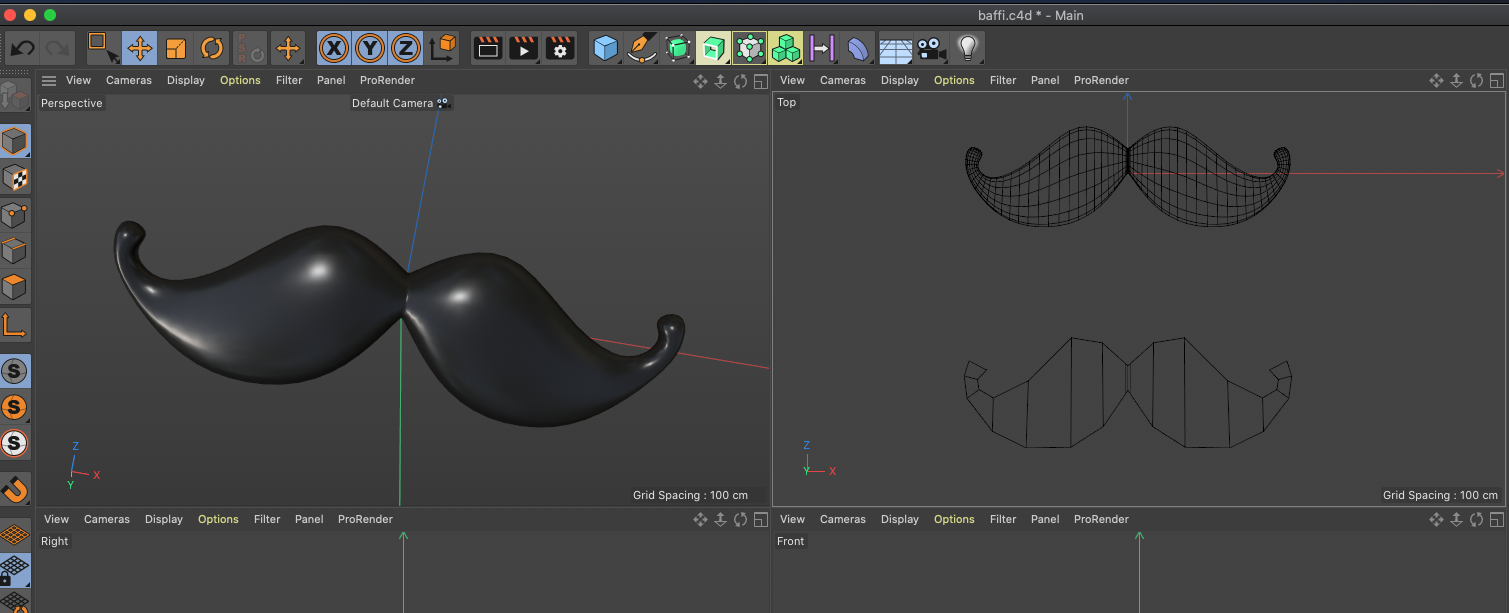Open ProRender menu in Top viewport

[x=1102, y=80]
